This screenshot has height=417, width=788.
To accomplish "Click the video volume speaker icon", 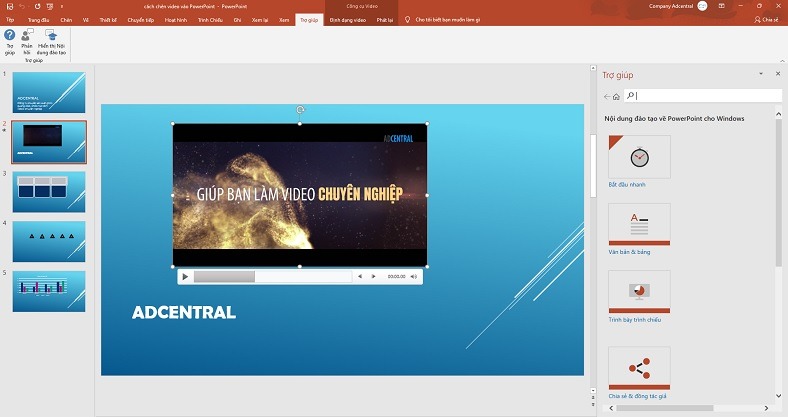I will [x=414, y=276].
